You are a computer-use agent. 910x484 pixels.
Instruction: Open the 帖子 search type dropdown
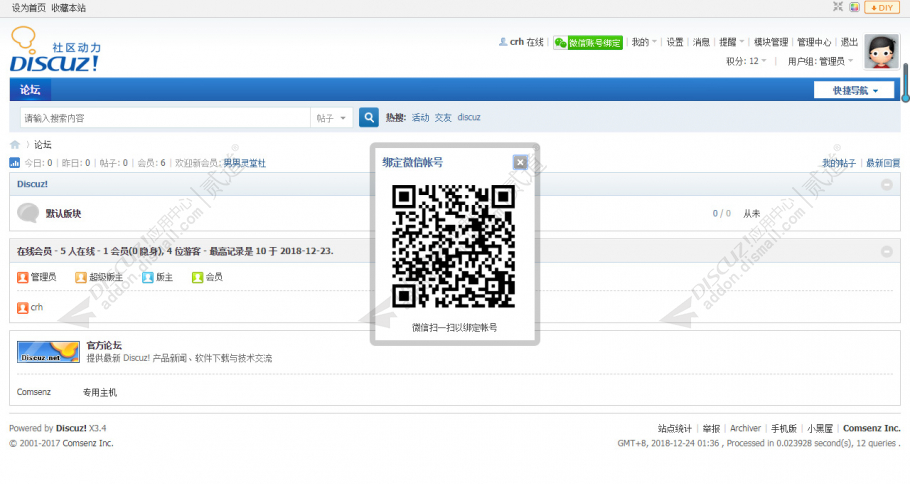[x=331, y=118]
